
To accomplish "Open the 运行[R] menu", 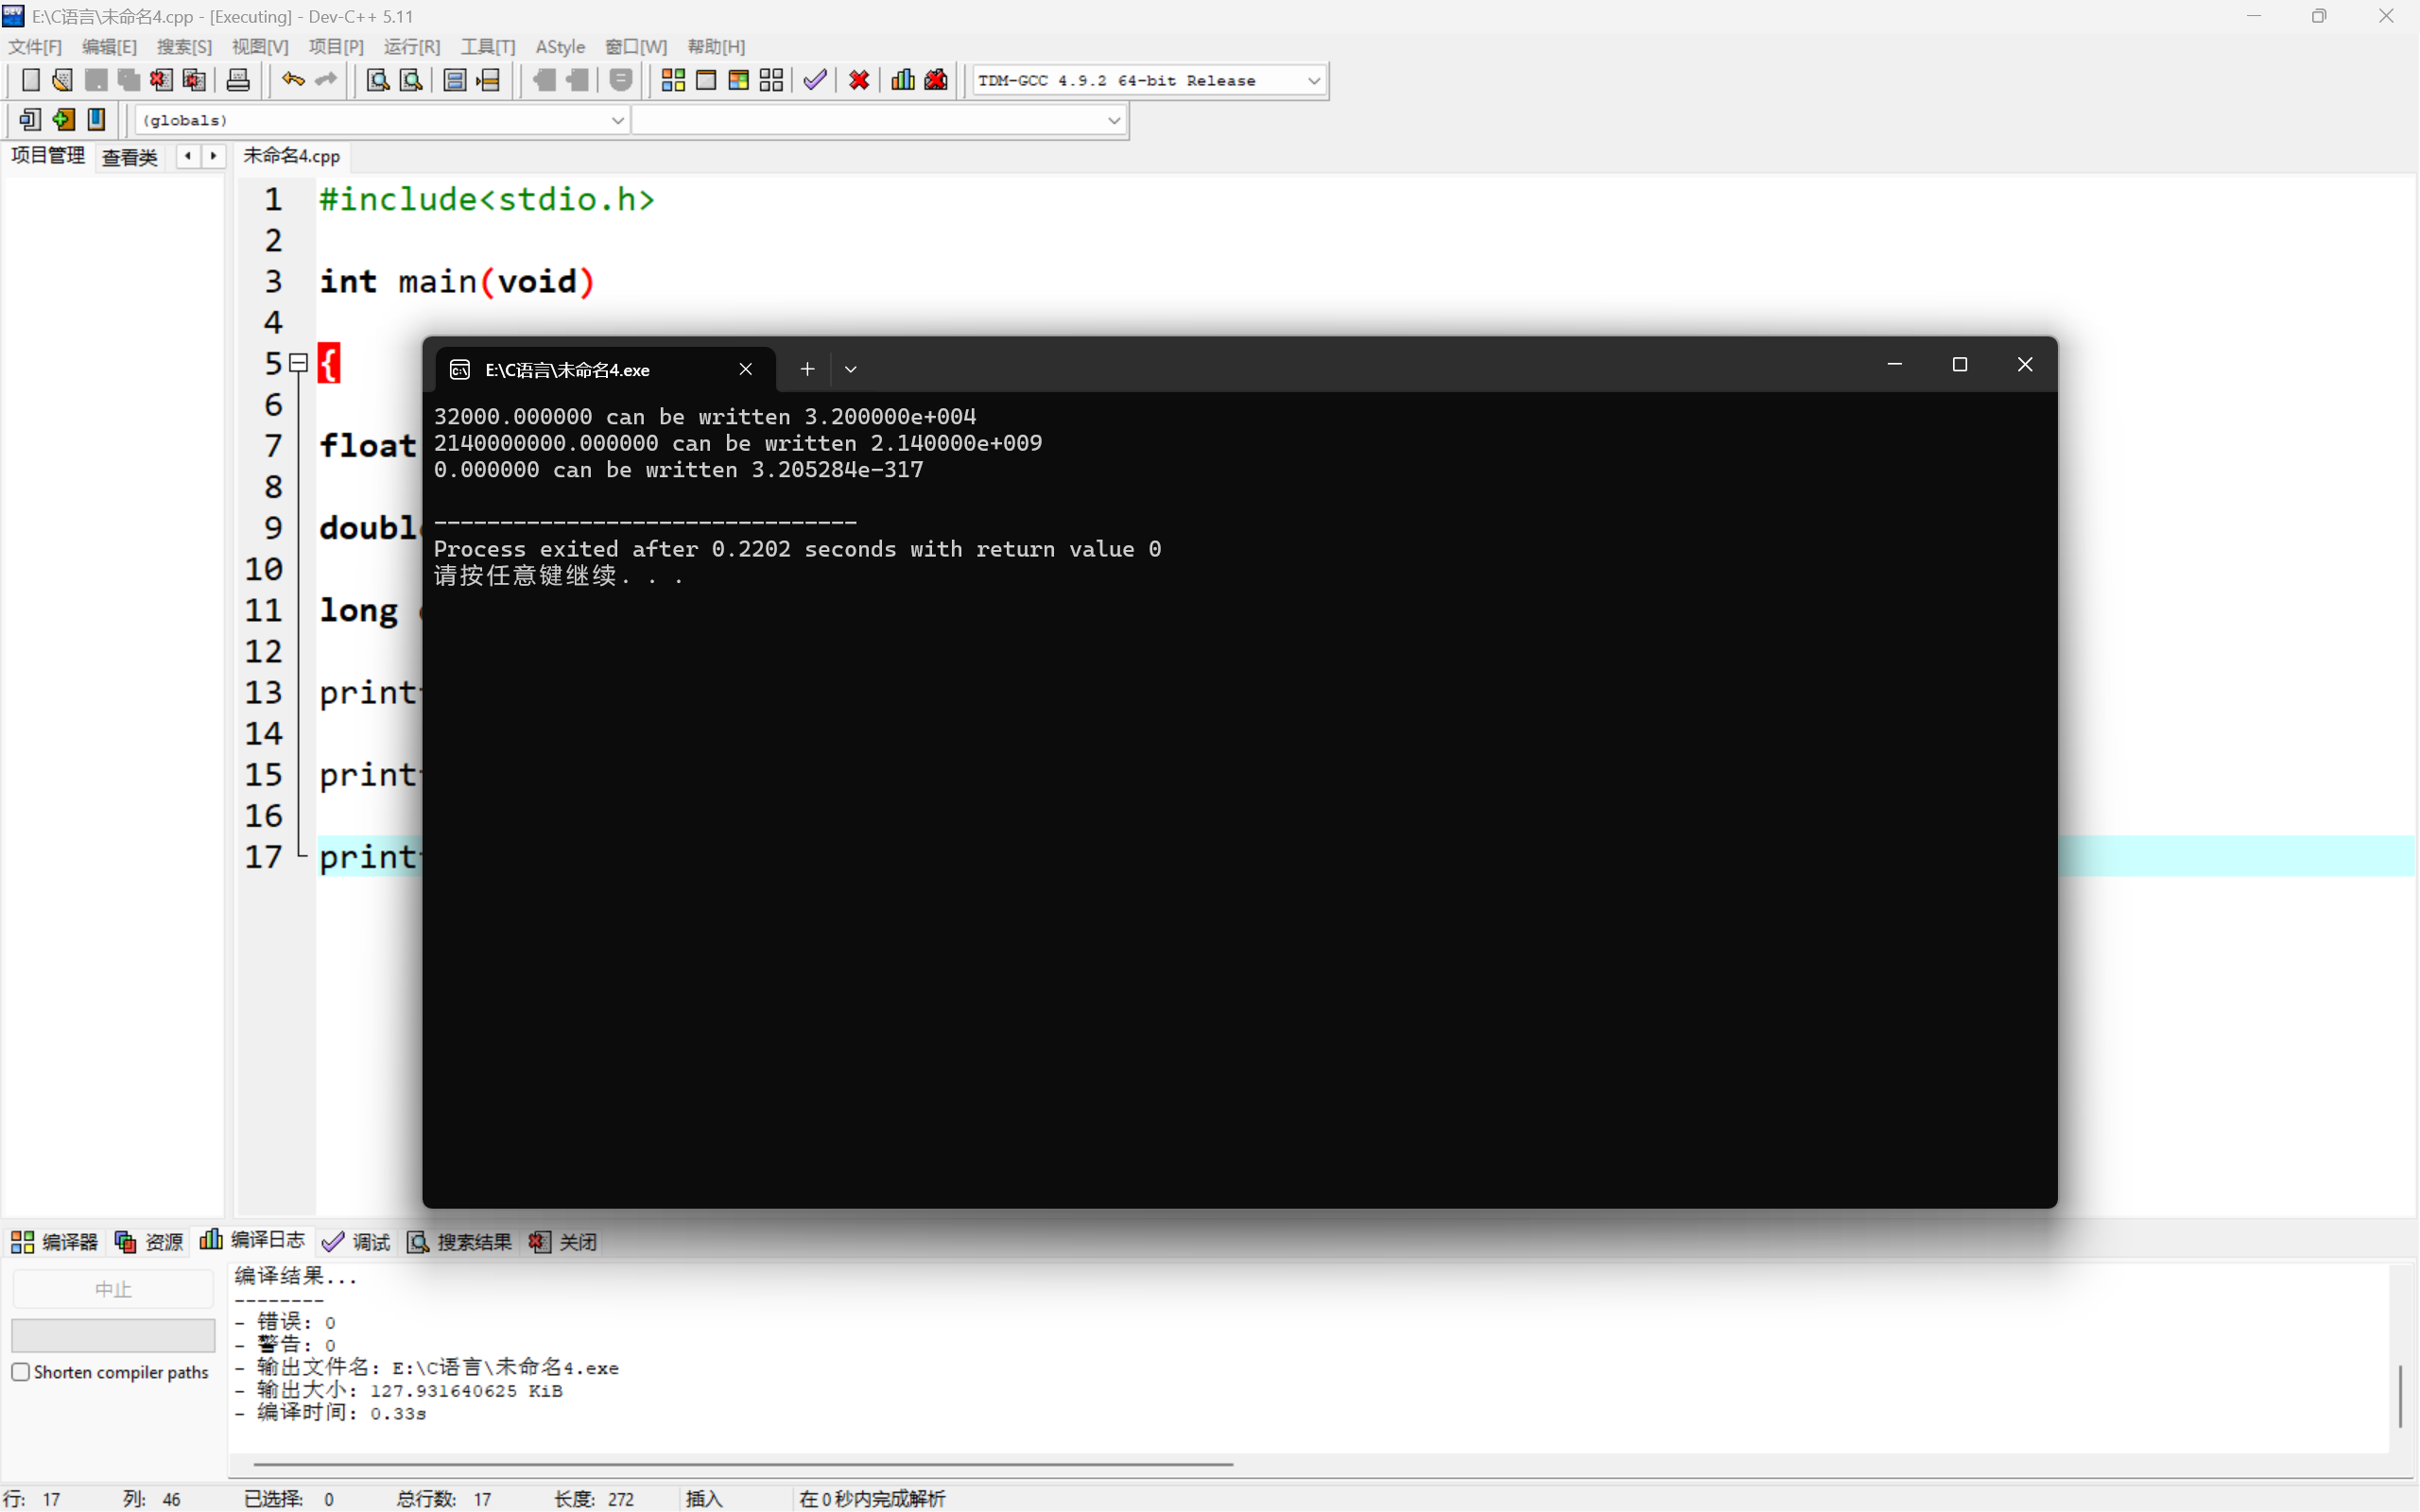I will tap(411, 47).
